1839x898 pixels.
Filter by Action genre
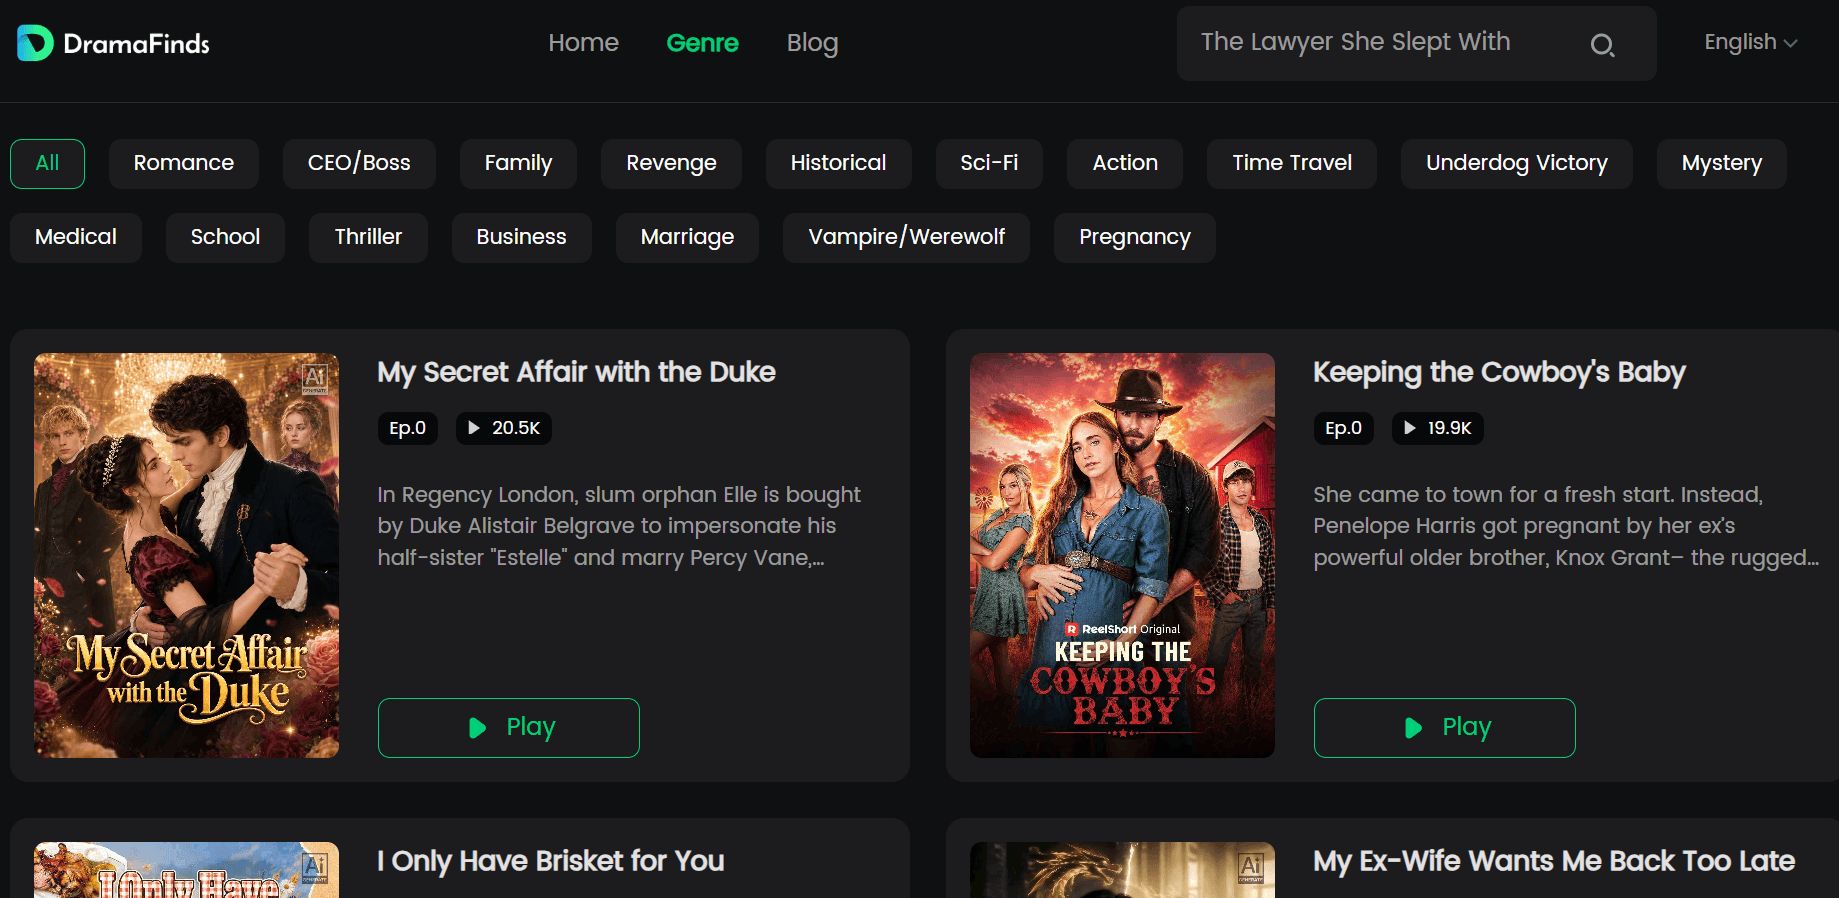(1125, 164)
